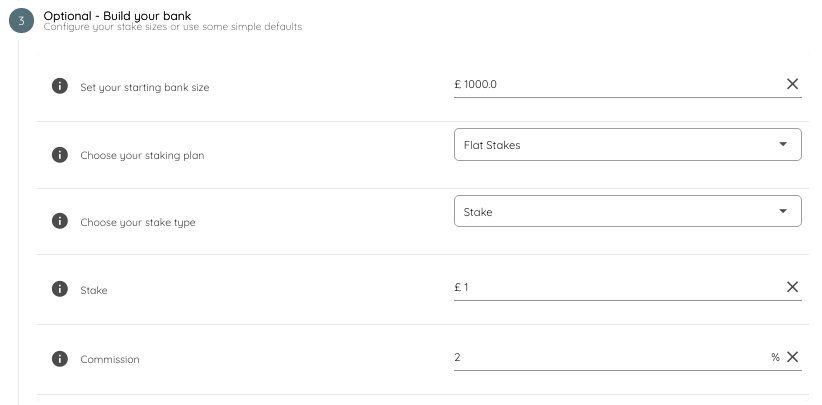Click the step 3 number badge

click(x=21, y=21)
